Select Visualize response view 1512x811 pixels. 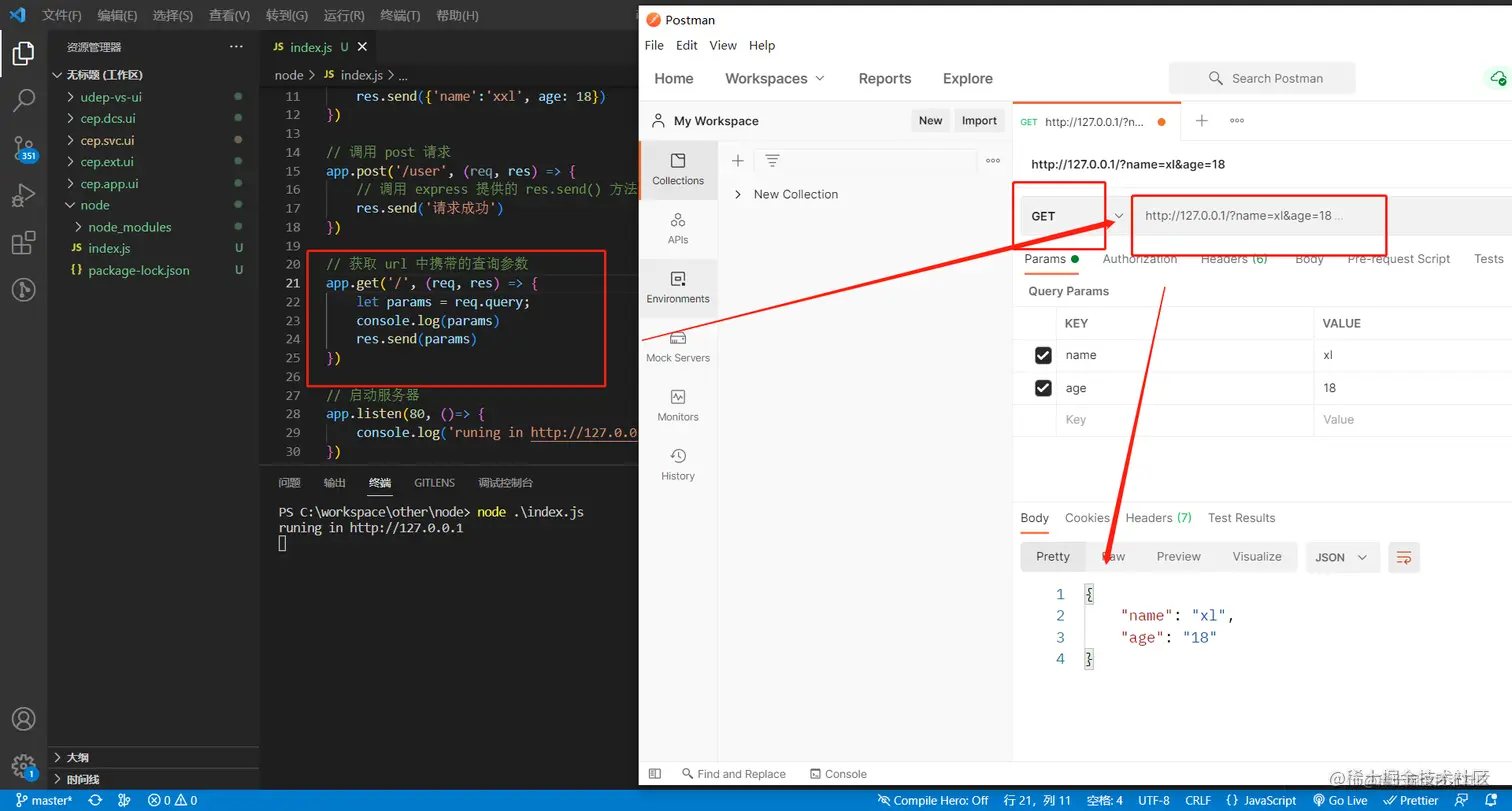click(x=1257, y=557)
